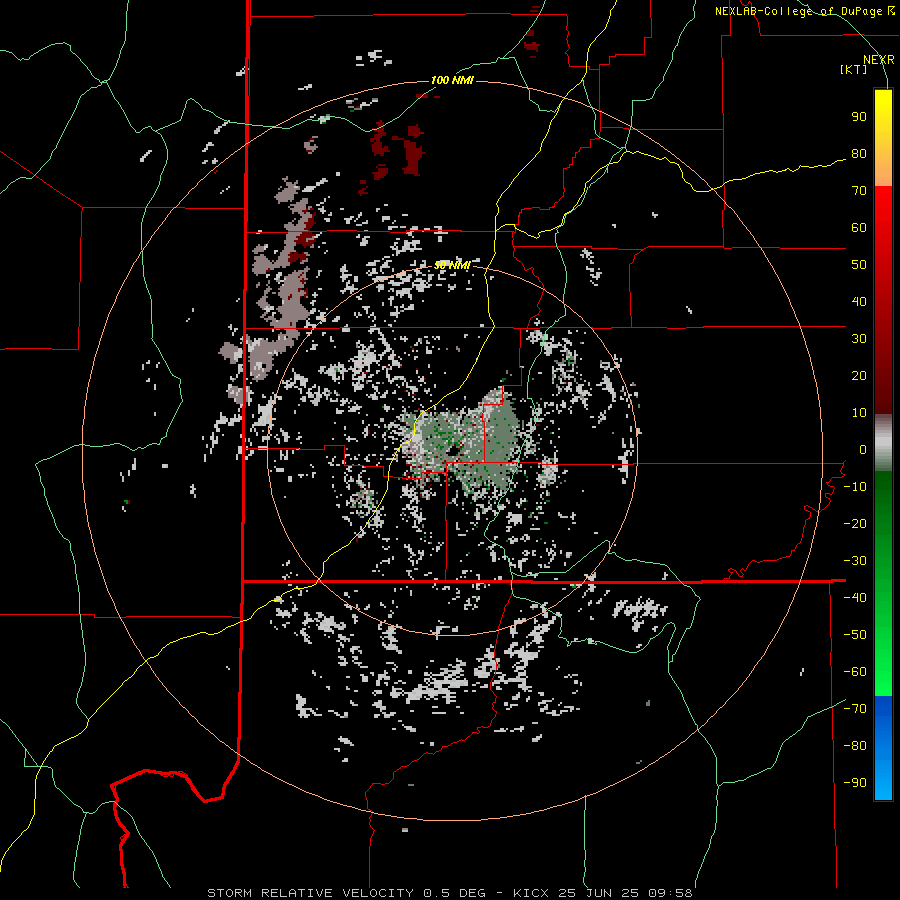Click the gray zero-velocity segment of color bar
The height and width of the screenshot is (900, 900).
tap(883, 443)
